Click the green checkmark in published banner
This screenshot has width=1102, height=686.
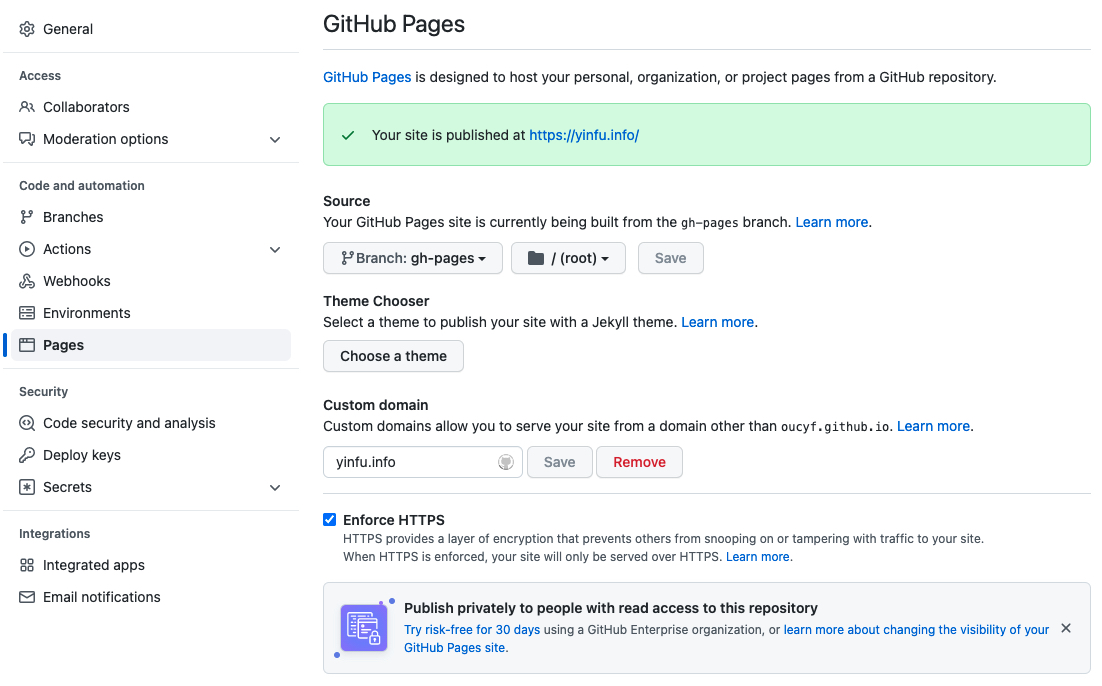coord(348,136)
